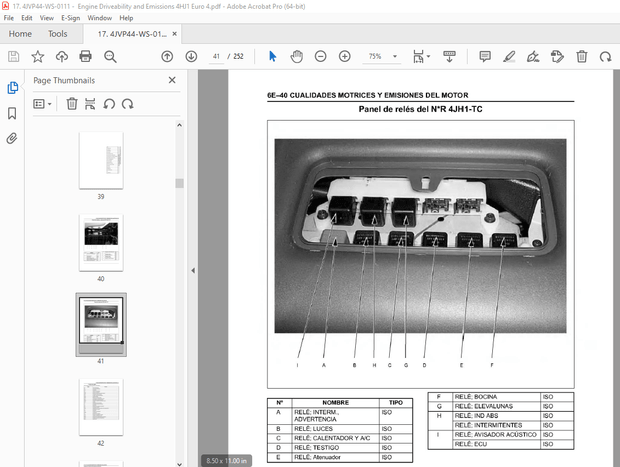The image size is (620, 467).
Task: Click the heading 'Panel de relés del N*R 4JH1-TC'
Action: coord(420,109)
